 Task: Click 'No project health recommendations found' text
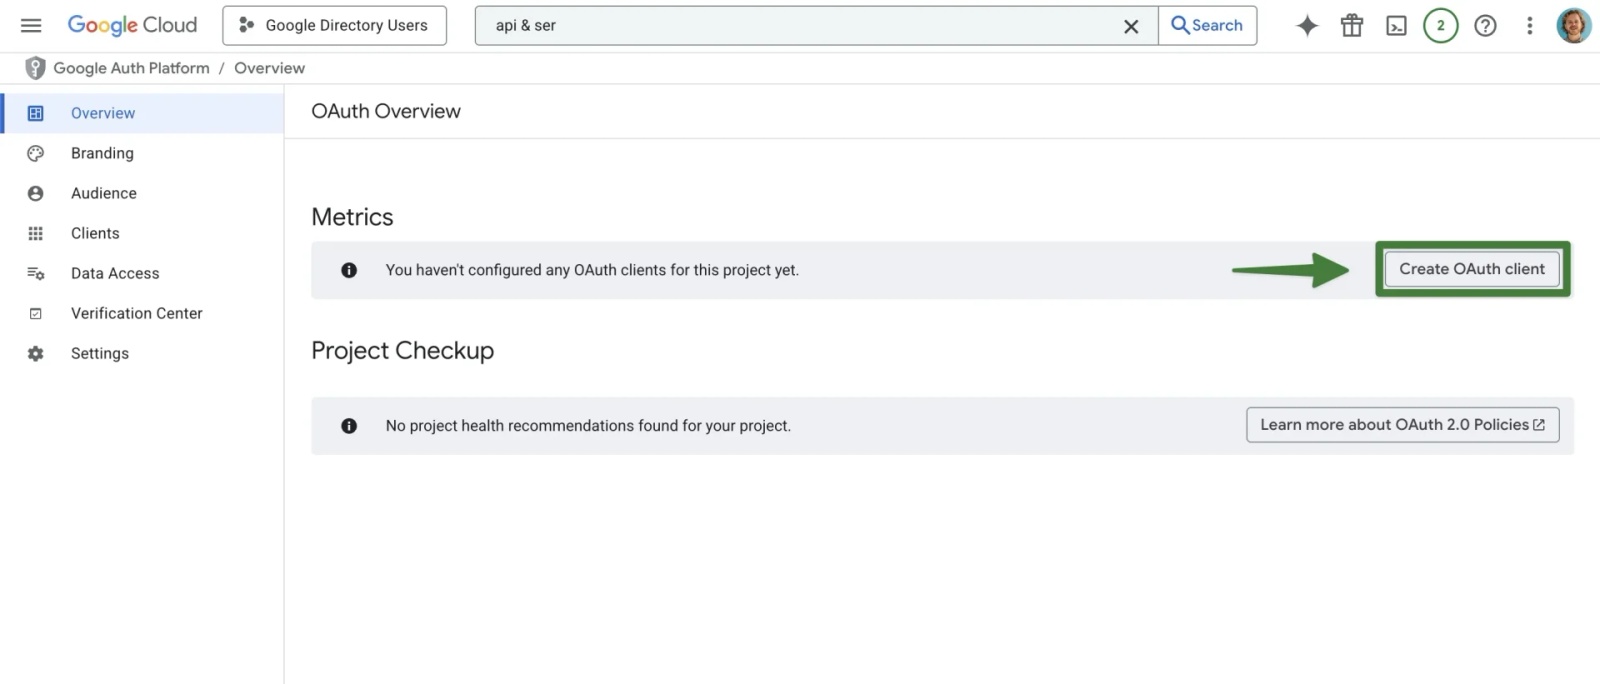588,426
